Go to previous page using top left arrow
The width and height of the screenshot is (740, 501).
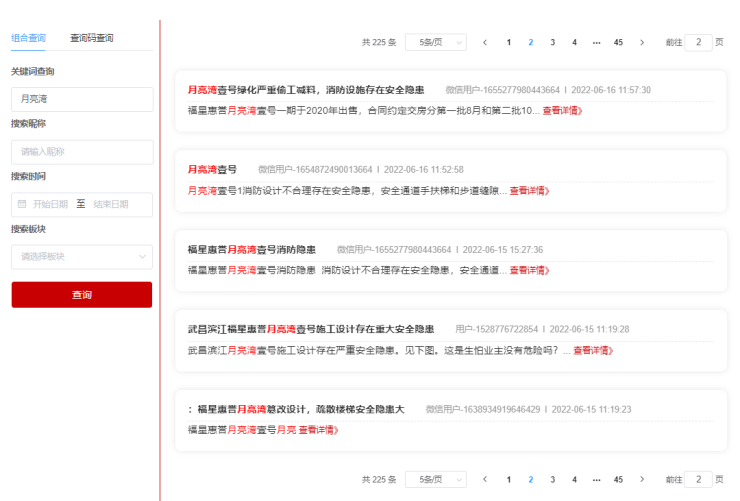pos(485,43)
